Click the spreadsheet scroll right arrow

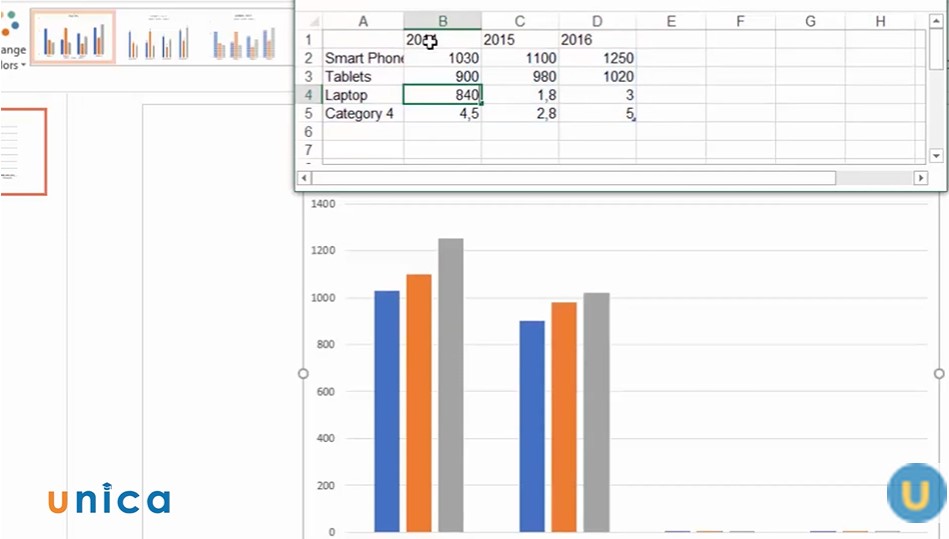[x=921, y=178]
